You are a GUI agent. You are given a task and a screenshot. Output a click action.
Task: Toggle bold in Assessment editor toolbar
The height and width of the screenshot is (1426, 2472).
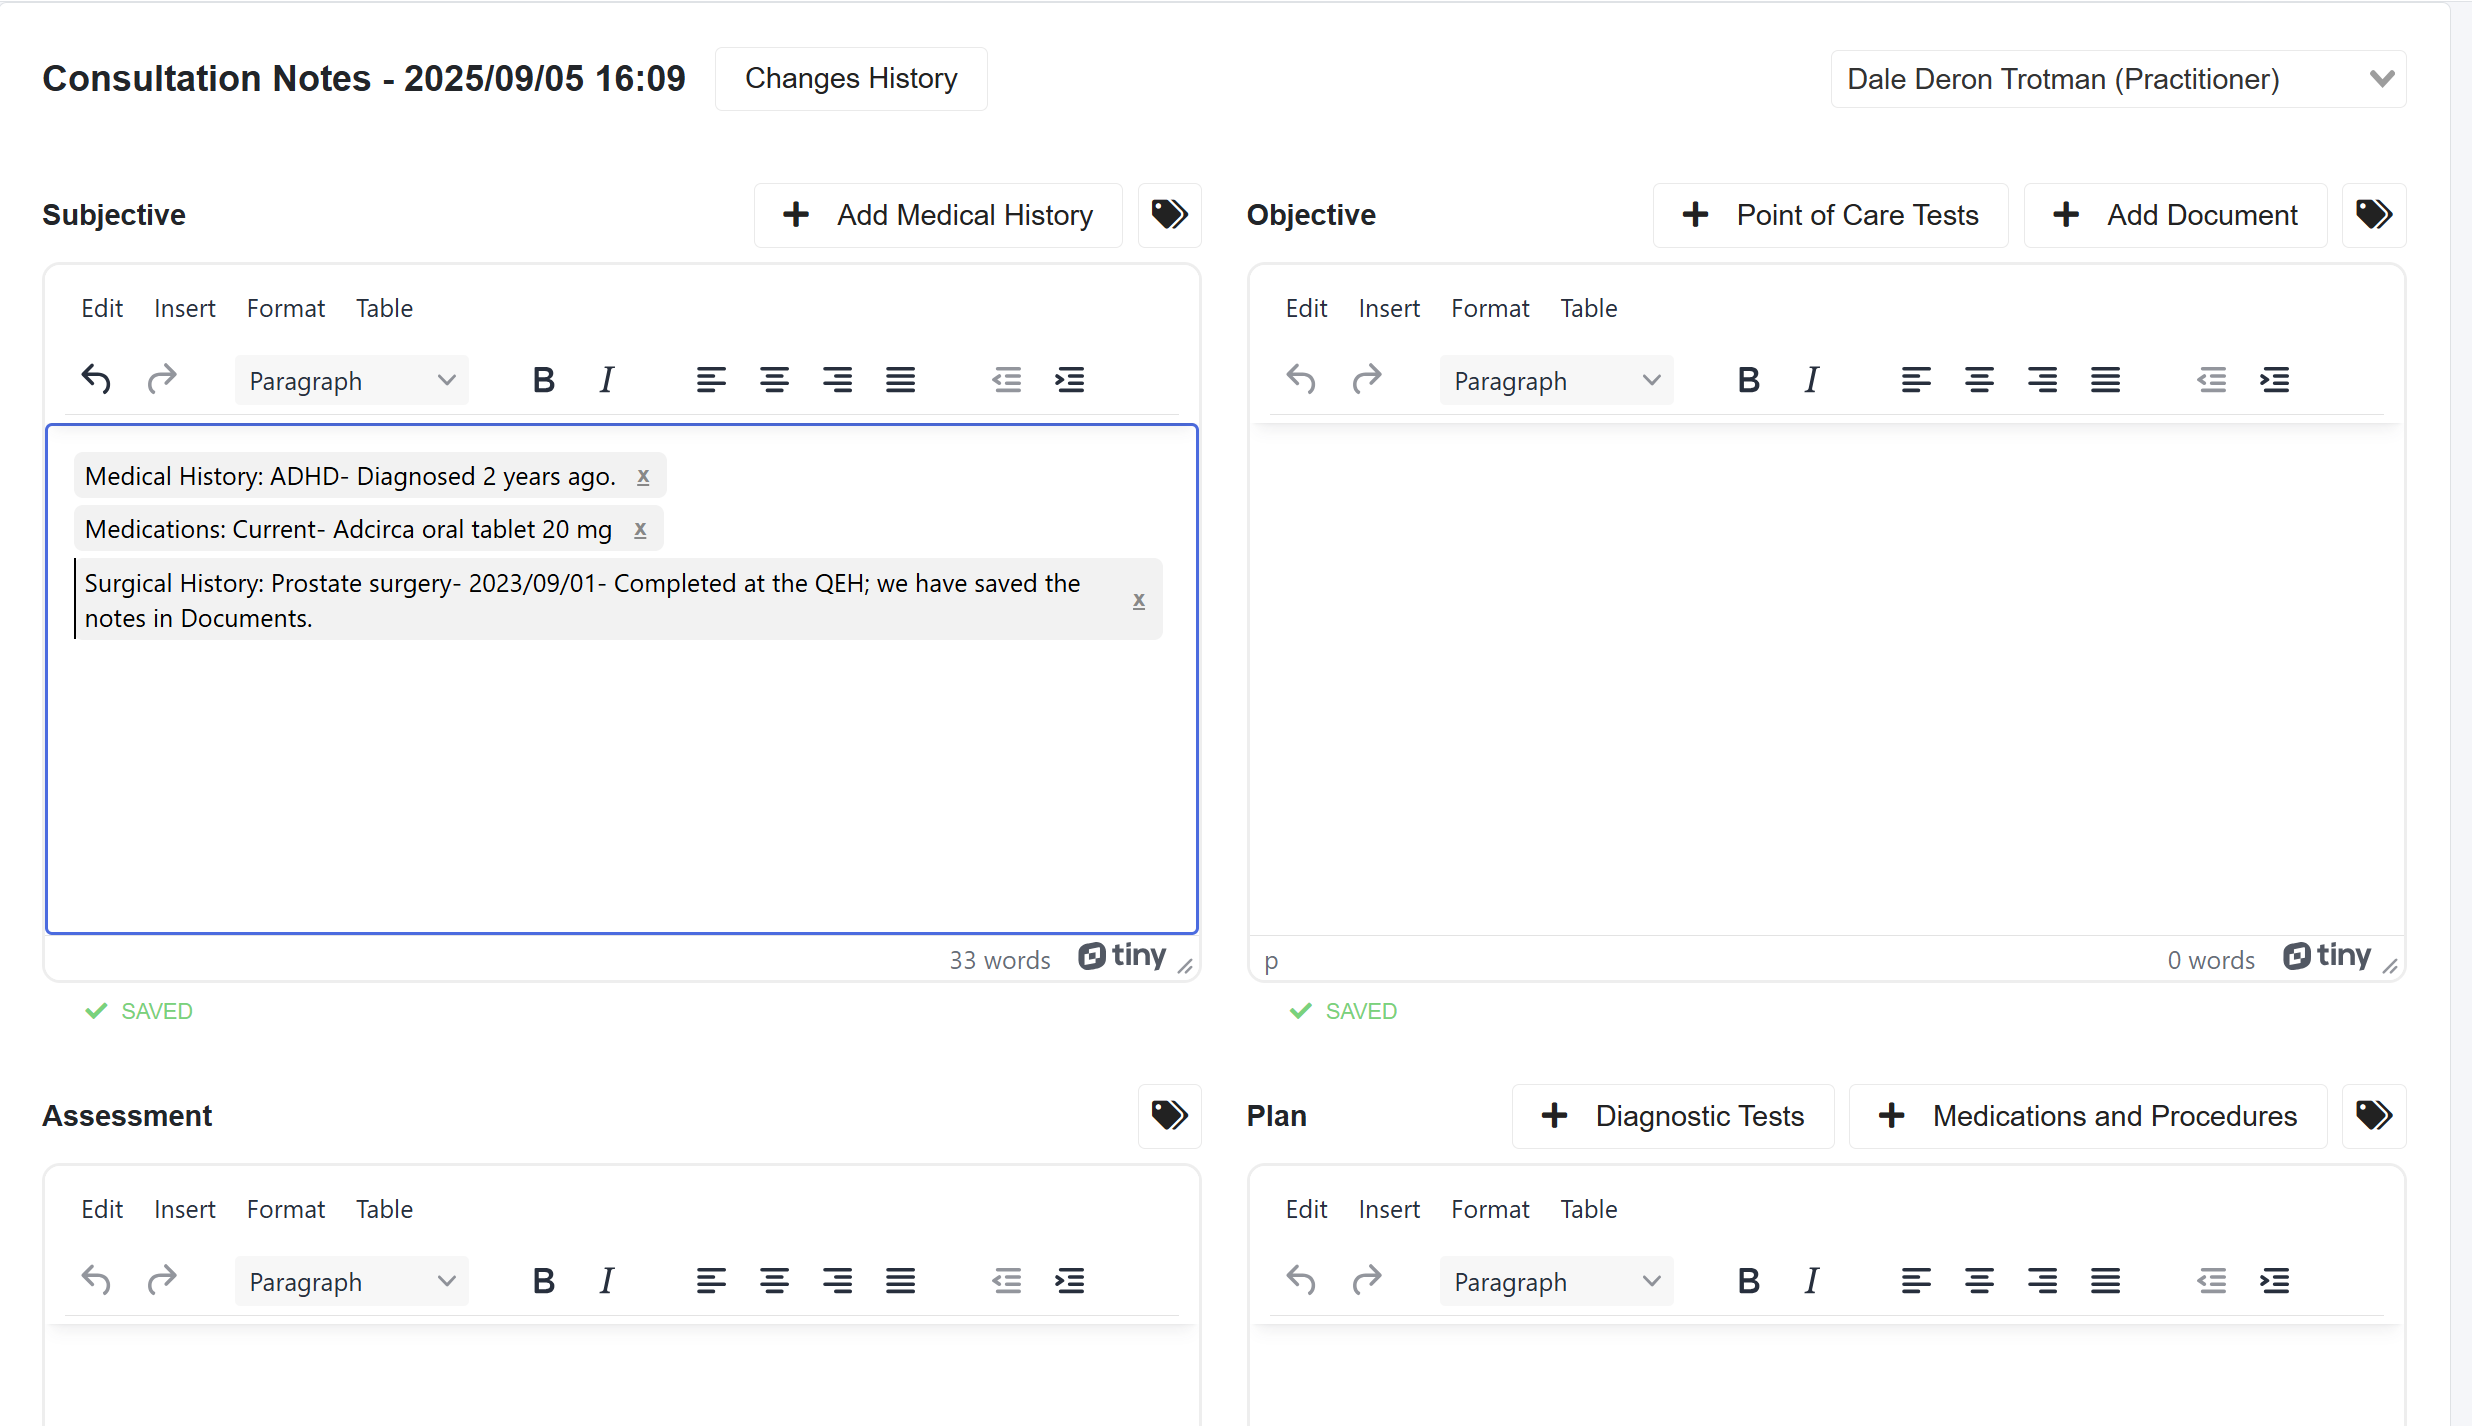click(543, 1281)
